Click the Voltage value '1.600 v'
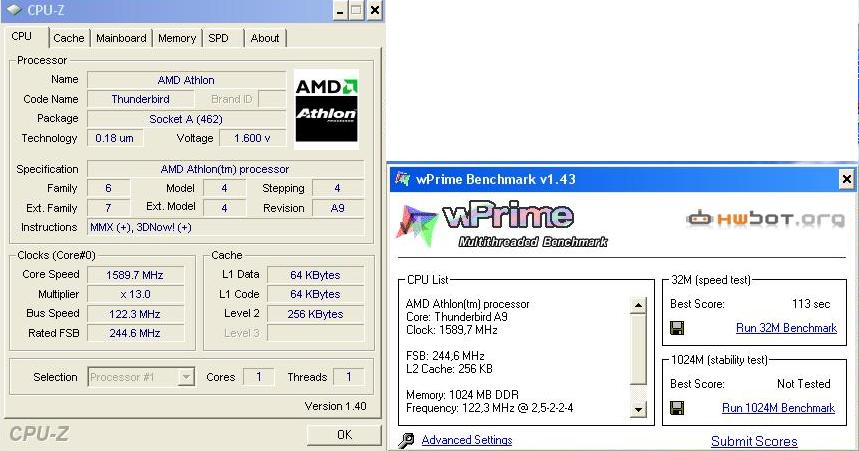This screenshot has width=859, height=451. click(252, 138)
